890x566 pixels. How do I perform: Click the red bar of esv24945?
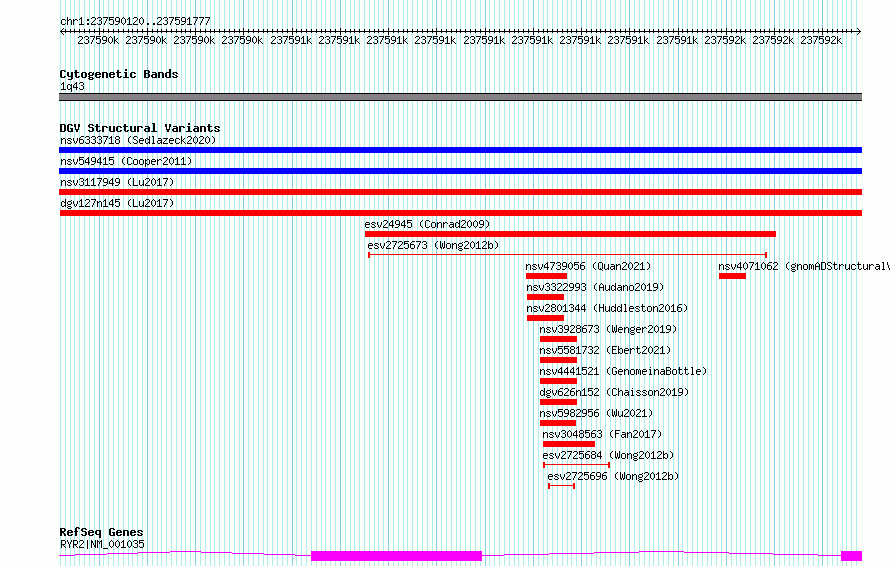[570, 234]
